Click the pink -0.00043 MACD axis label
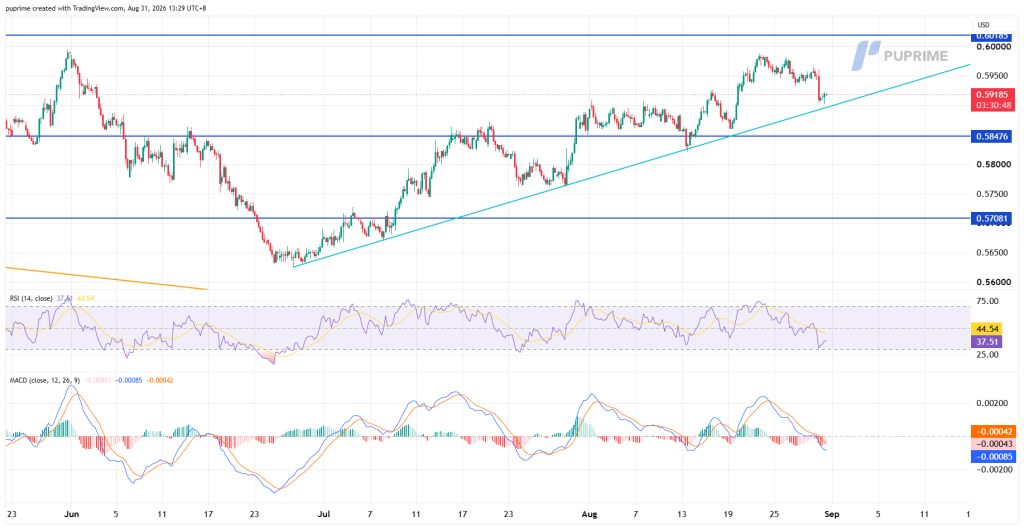The height and width of the screenshot is (526, 1024). tap(991, 444)
